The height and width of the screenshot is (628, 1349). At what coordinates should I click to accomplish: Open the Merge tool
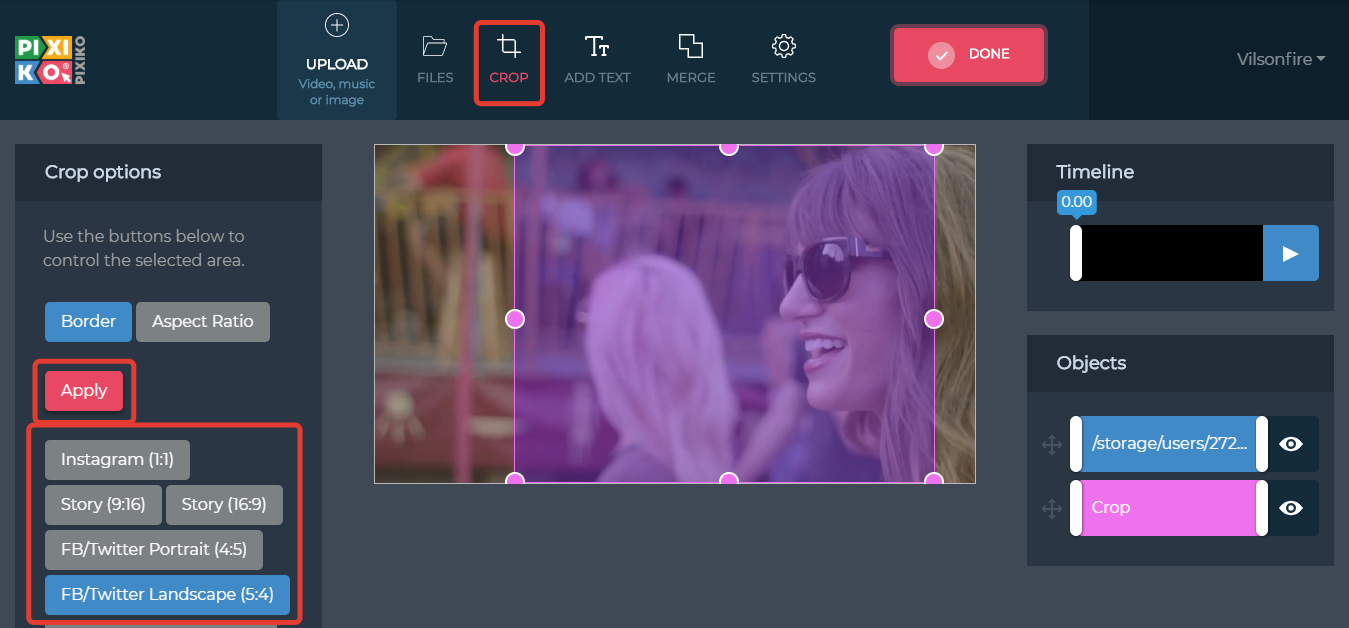[x=691, y=60]
